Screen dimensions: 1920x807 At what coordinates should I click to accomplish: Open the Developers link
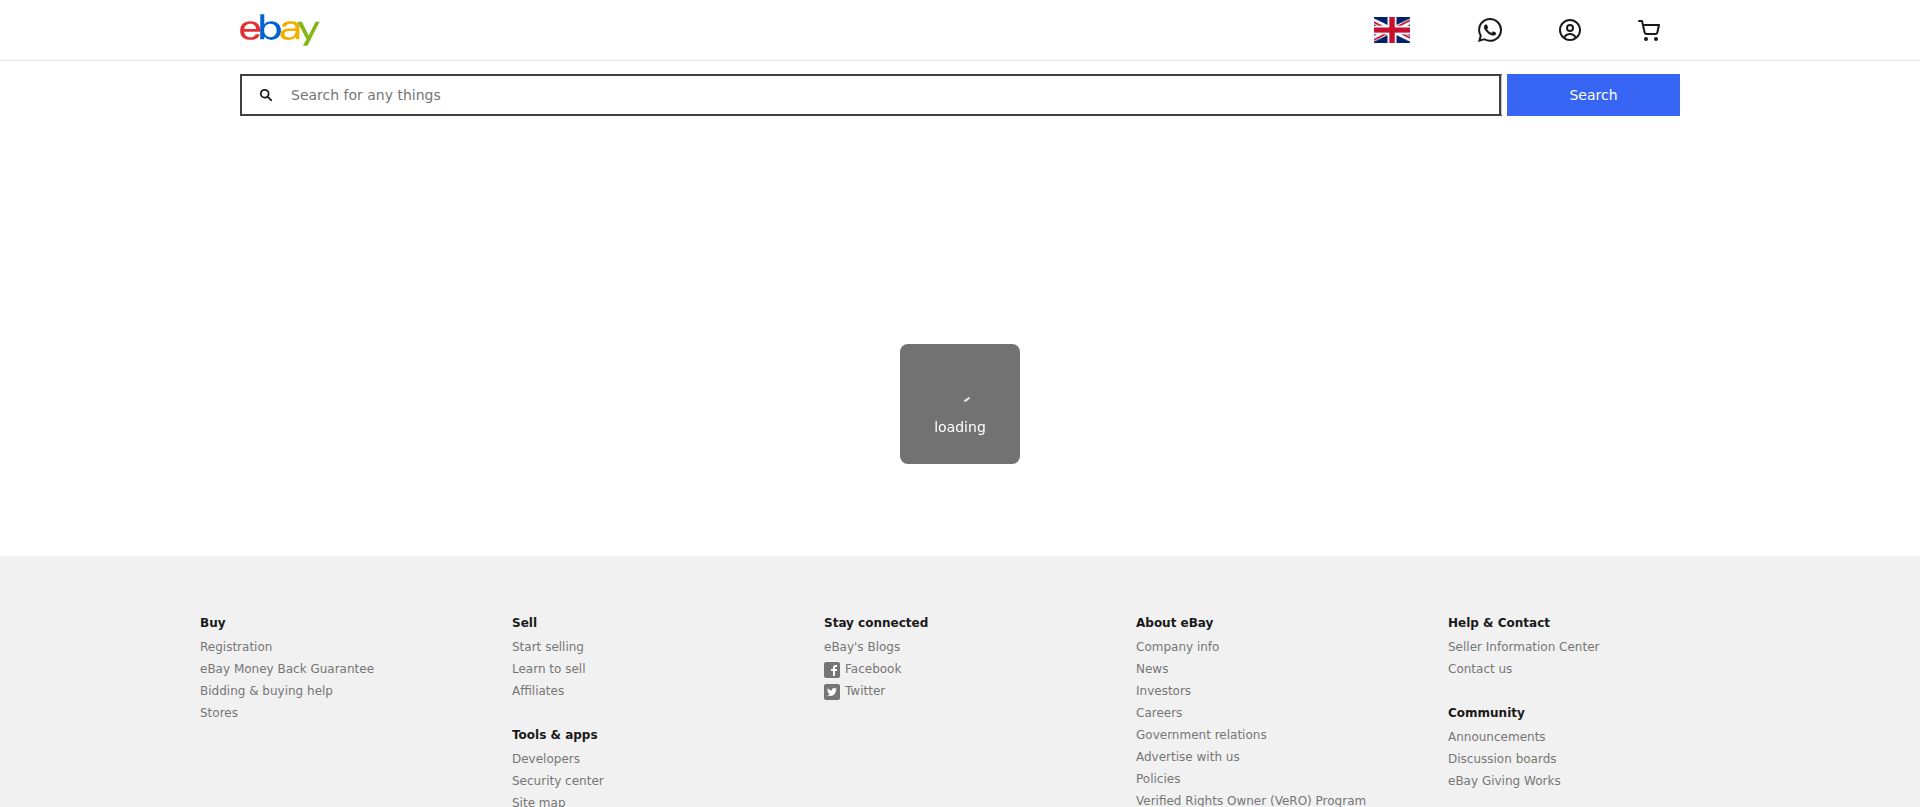(546, 759)
